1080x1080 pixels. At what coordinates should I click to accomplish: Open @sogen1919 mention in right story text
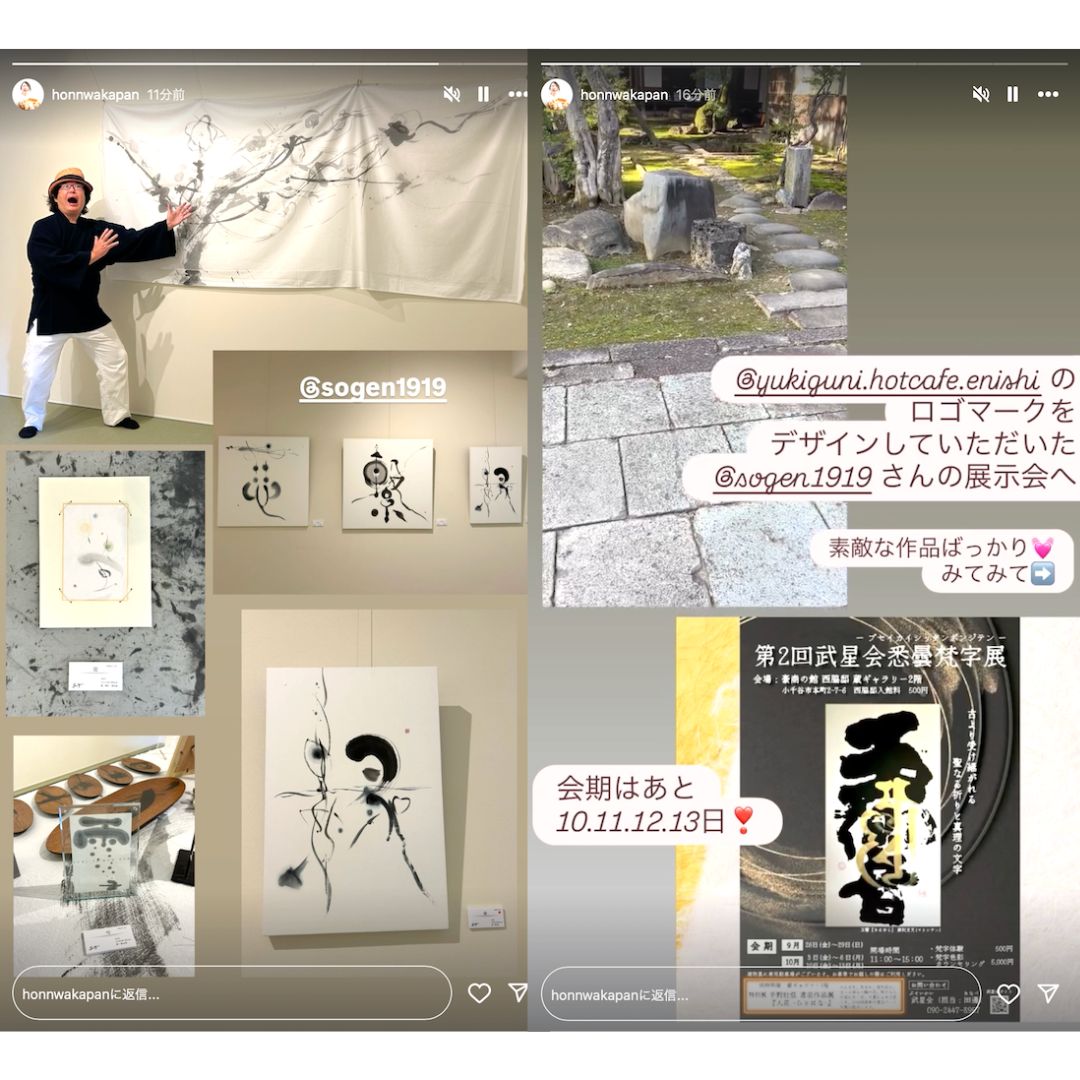[793, 478]
